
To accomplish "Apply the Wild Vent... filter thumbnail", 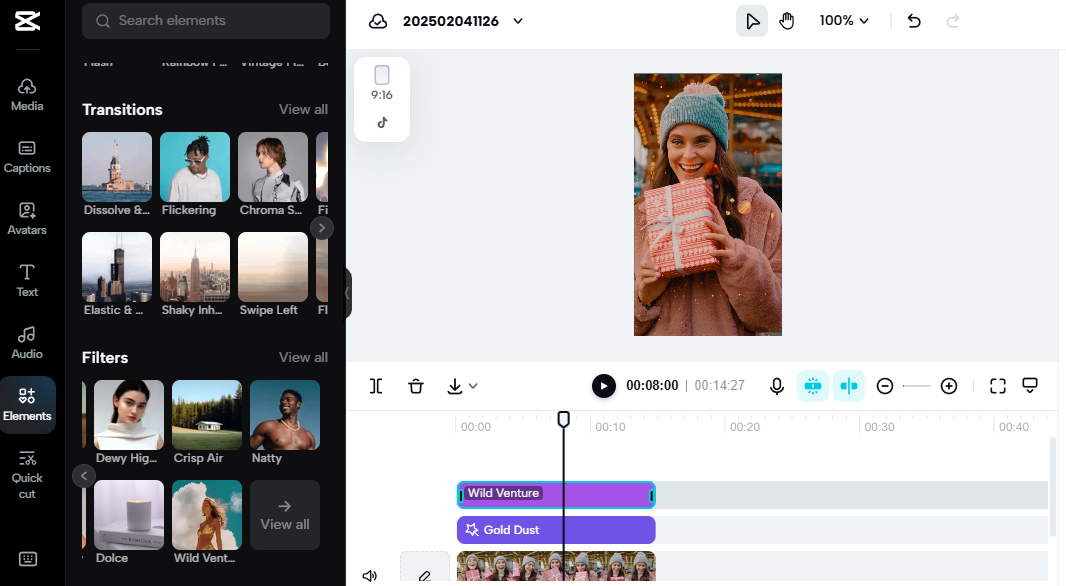I will [x=207, y=515].
